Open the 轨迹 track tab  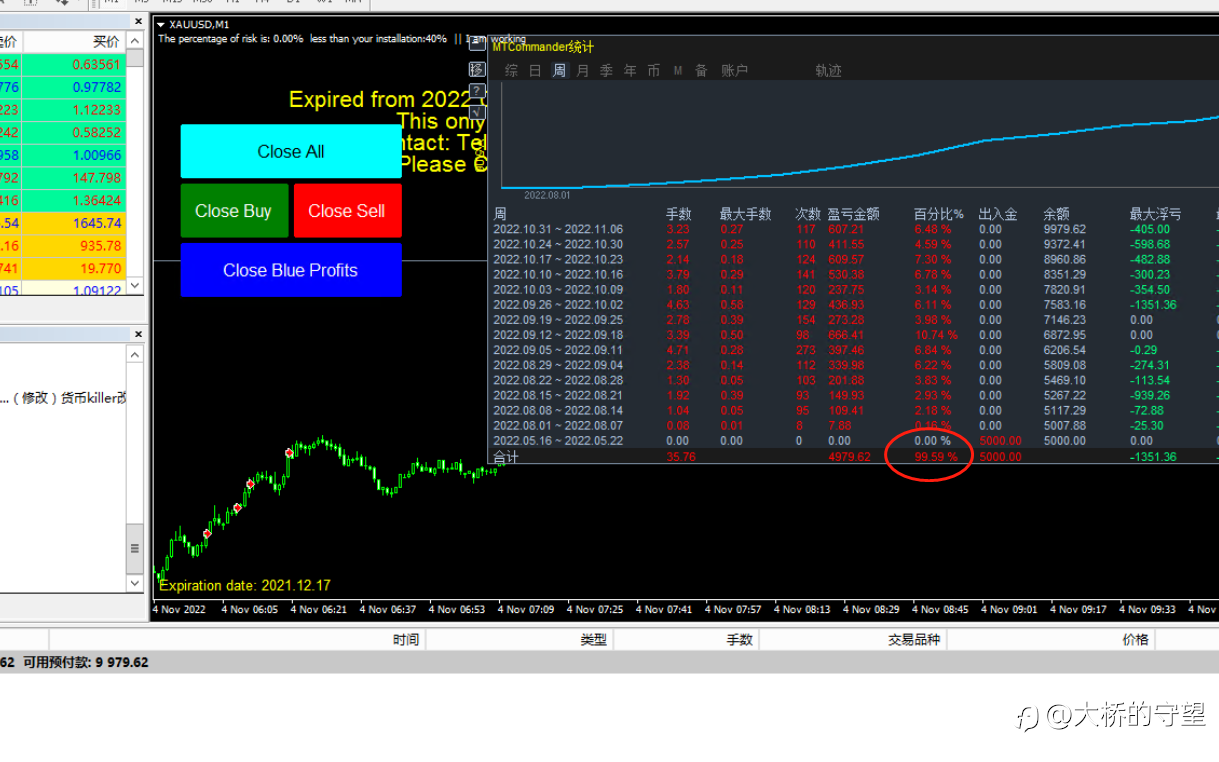(828, 71)
